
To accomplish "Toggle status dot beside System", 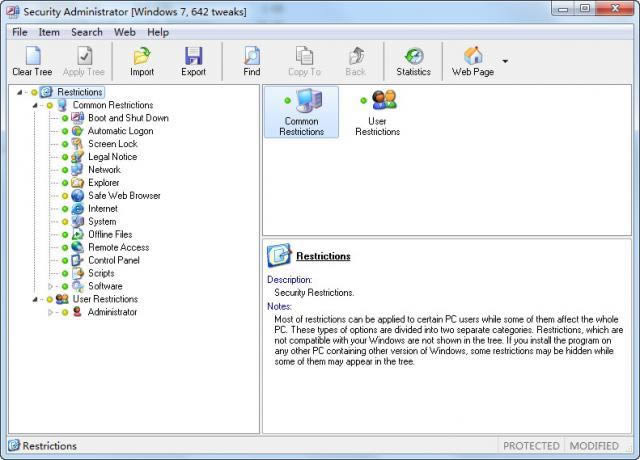I will point(65,222).
